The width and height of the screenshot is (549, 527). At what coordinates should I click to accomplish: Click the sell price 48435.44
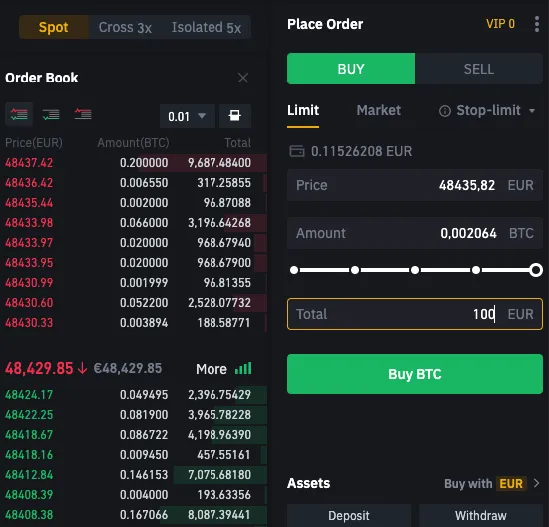29,203
